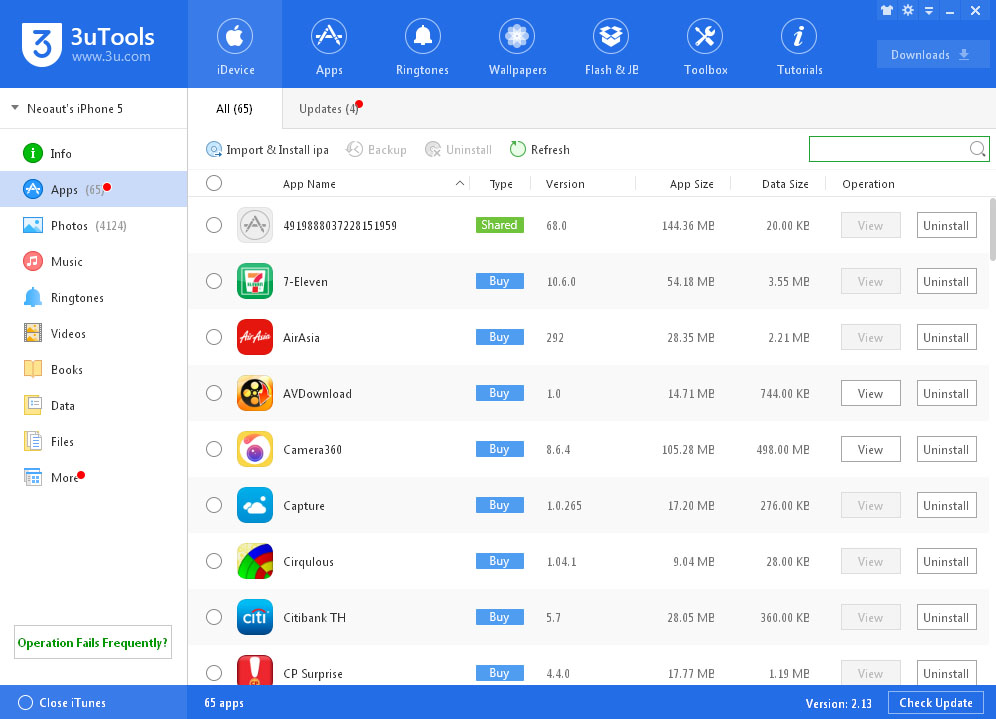This screenshot has width=996, height=719.
Task: Select Photos in the sidebar
Action: (x=94, y=225)
